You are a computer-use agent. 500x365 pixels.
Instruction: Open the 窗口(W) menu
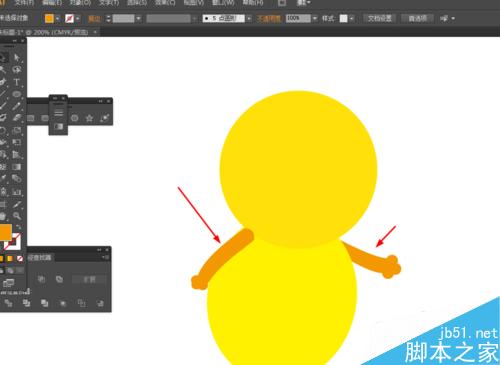click(223, 3)
